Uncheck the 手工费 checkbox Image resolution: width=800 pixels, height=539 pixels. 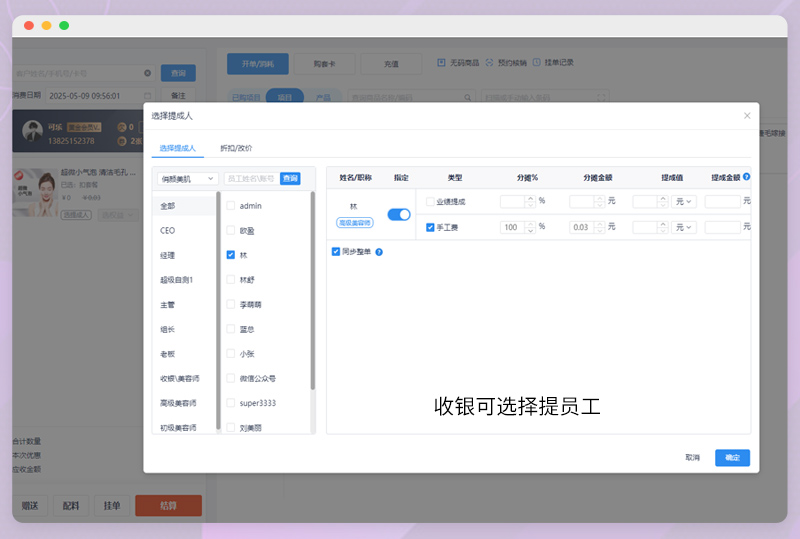(430, 227)
